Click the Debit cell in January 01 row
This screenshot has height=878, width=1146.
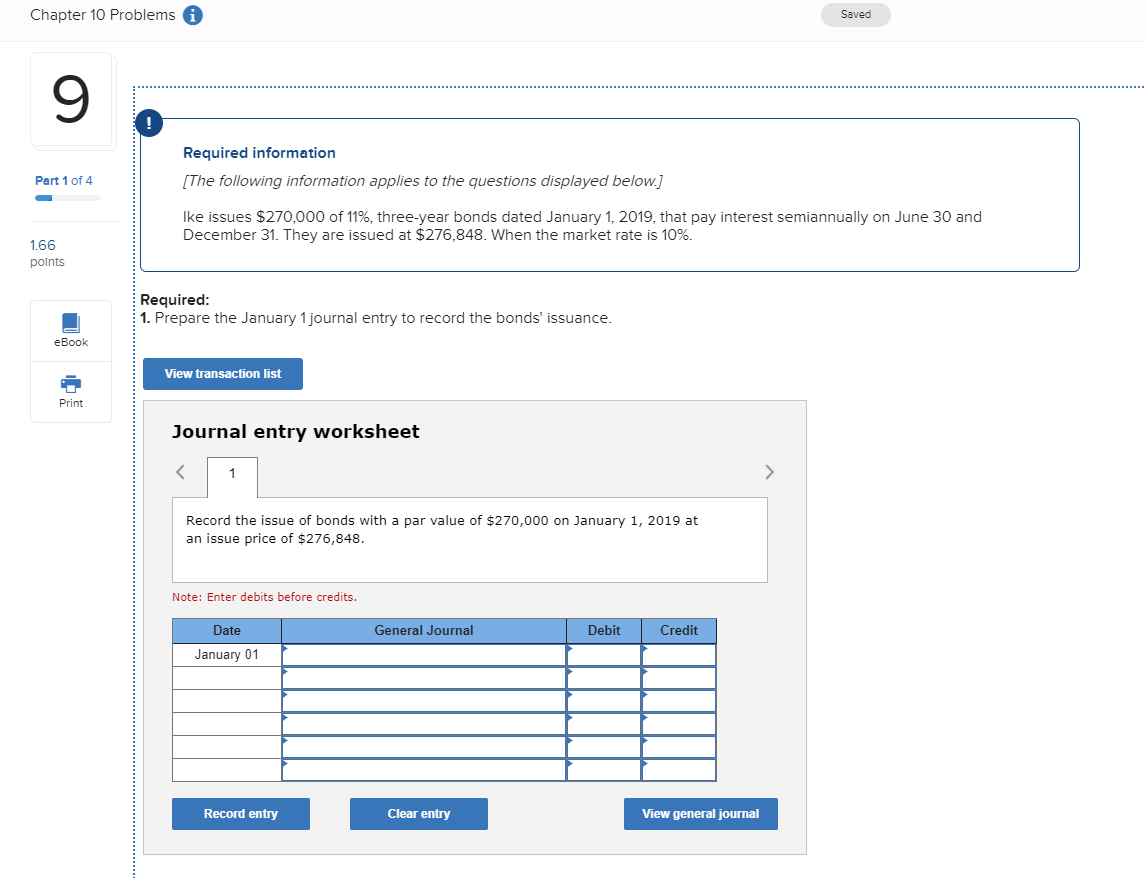tap(604, 655)
